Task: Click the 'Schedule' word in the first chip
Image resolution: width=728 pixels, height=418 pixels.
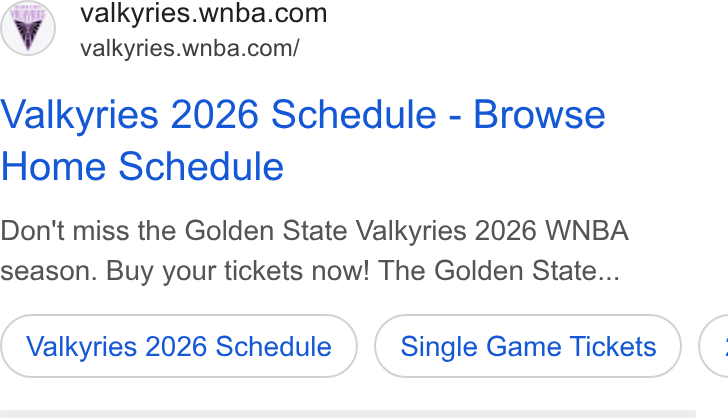Action: tap(273, 346)
